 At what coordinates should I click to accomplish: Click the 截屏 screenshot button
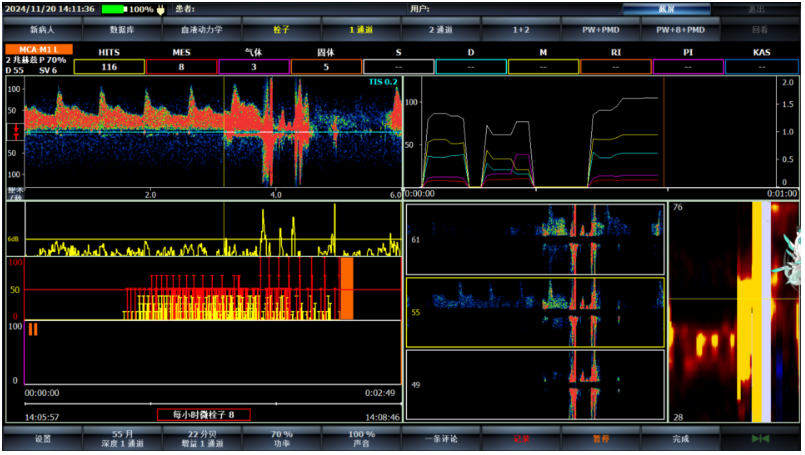(x=666, y=9)
